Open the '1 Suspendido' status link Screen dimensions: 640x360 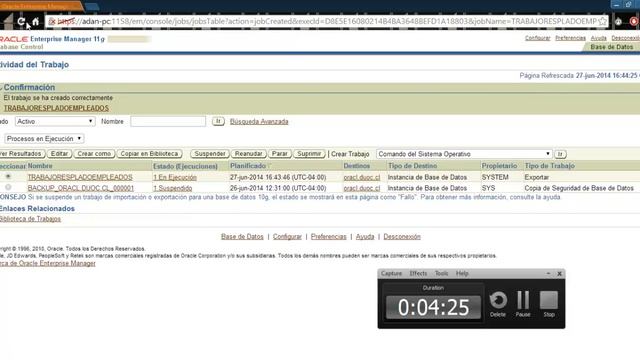[x=173, y=188]
